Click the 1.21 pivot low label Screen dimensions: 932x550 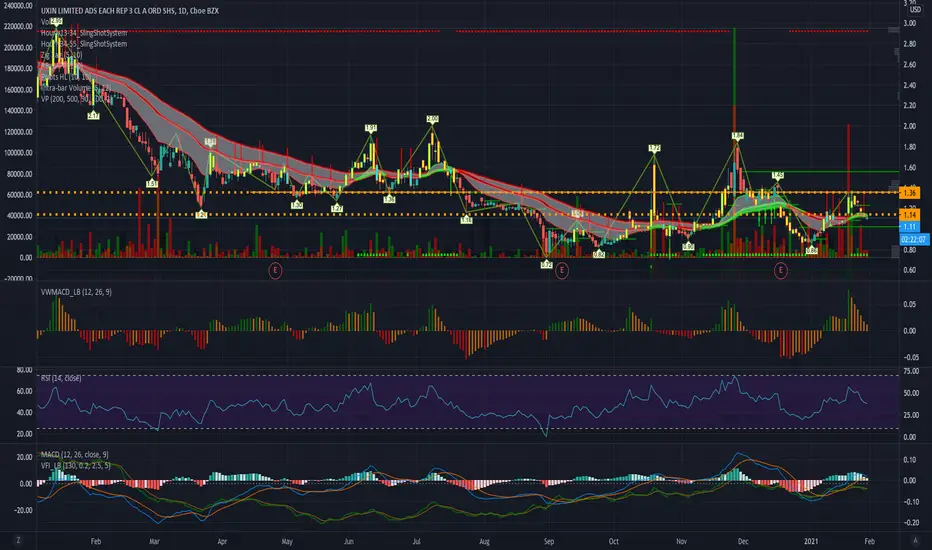coord(201,215)
